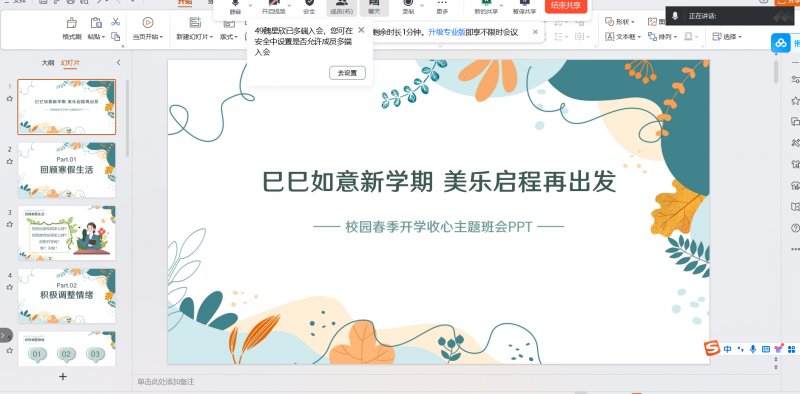Click the speaking indicator microphone (正在讲话)
Image resolution: width=800 pixels, height=394 pixels.
coord(674,16)
